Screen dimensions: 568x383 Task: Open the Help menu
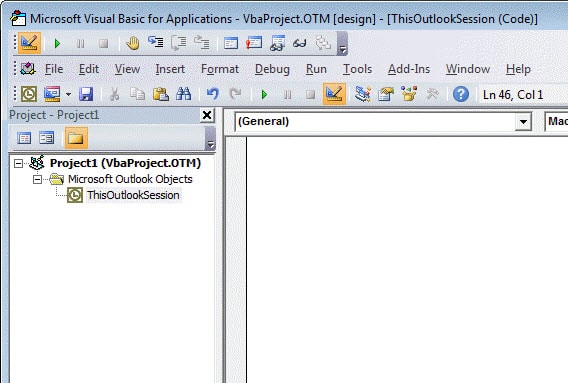click(x=518, y=69)
